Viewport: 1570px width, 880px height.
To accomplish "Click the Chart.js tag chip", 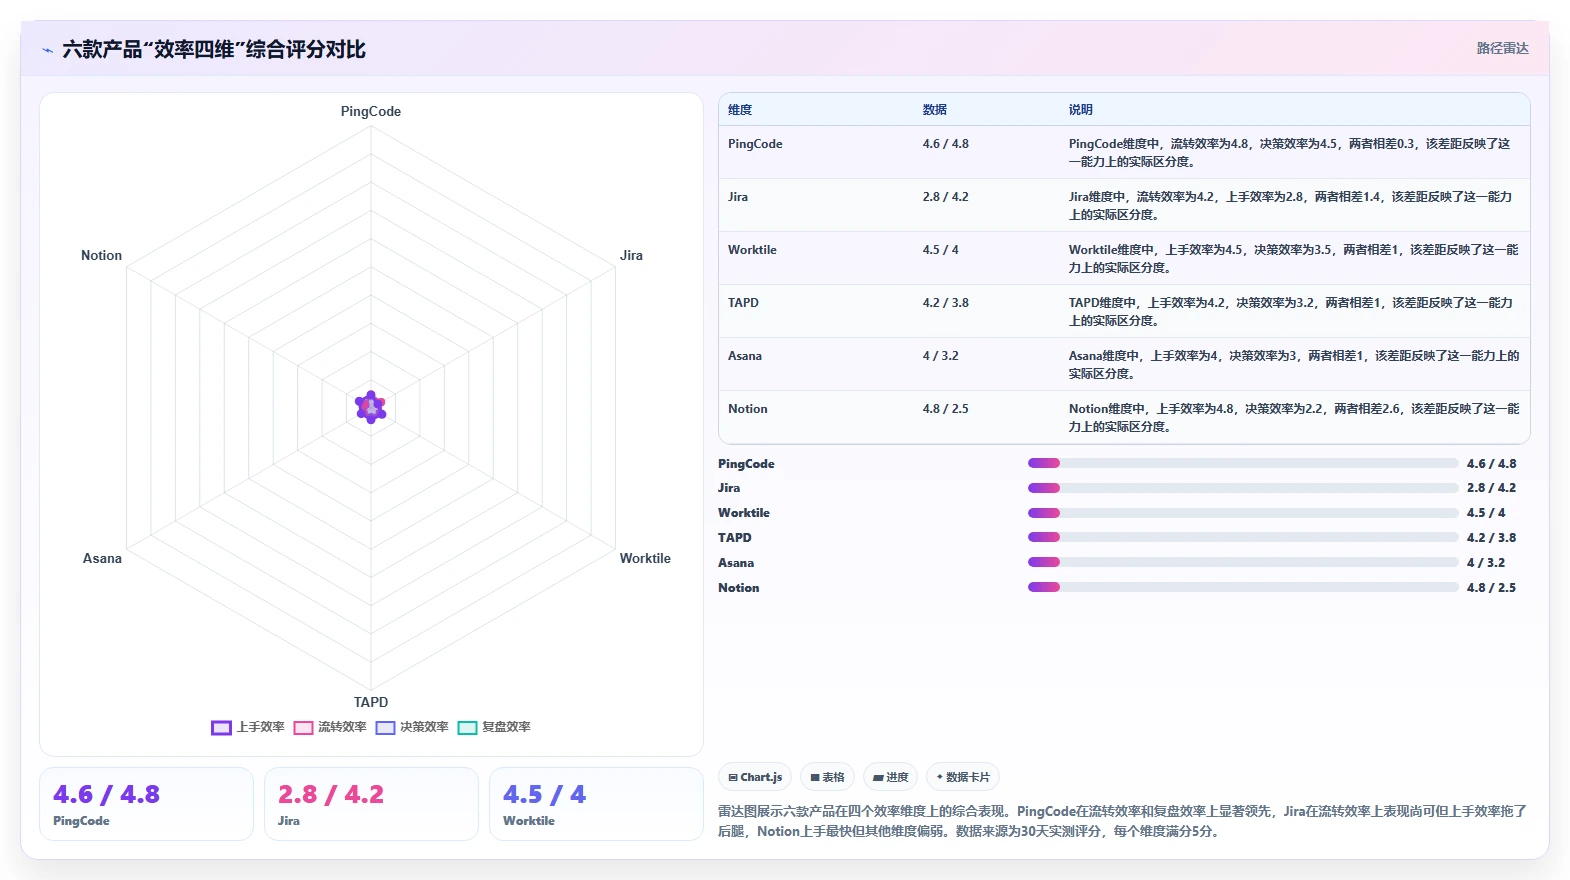I will [x=755, y=777].
